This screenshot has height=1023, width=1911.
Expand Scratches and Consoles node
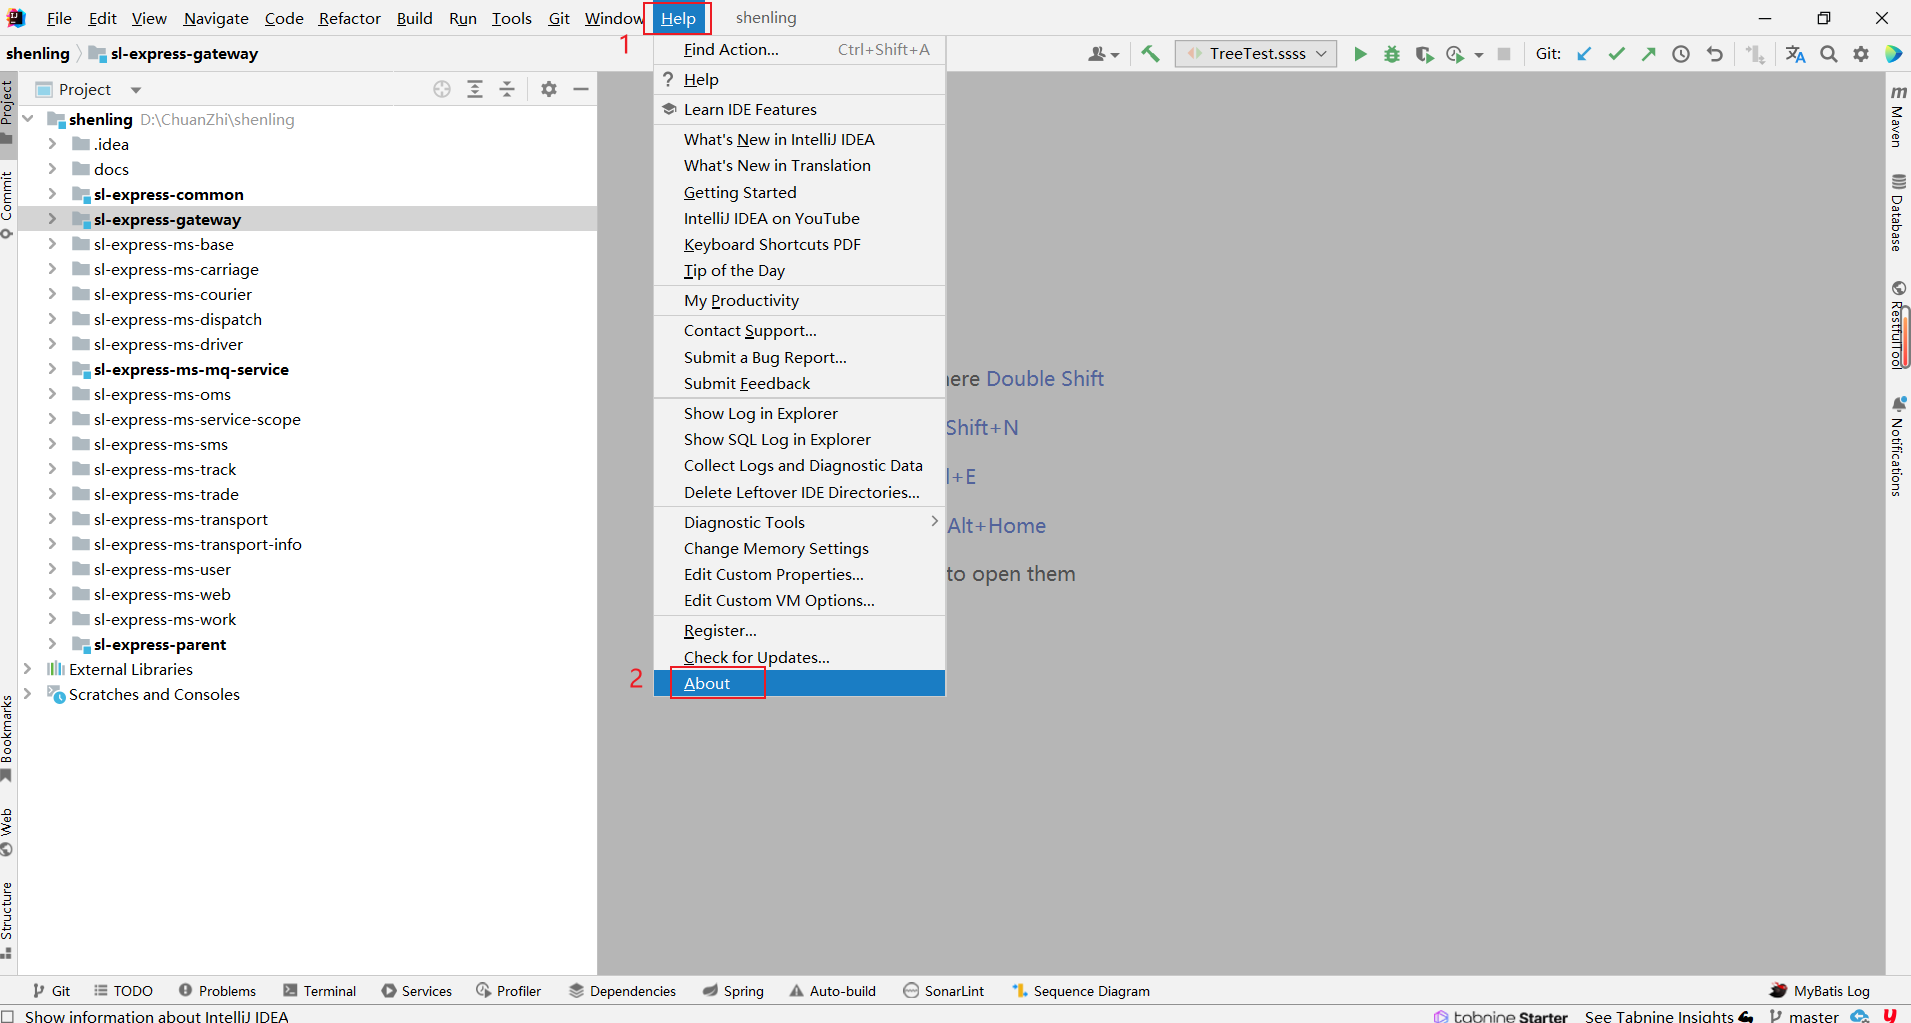tap(27, 694)
